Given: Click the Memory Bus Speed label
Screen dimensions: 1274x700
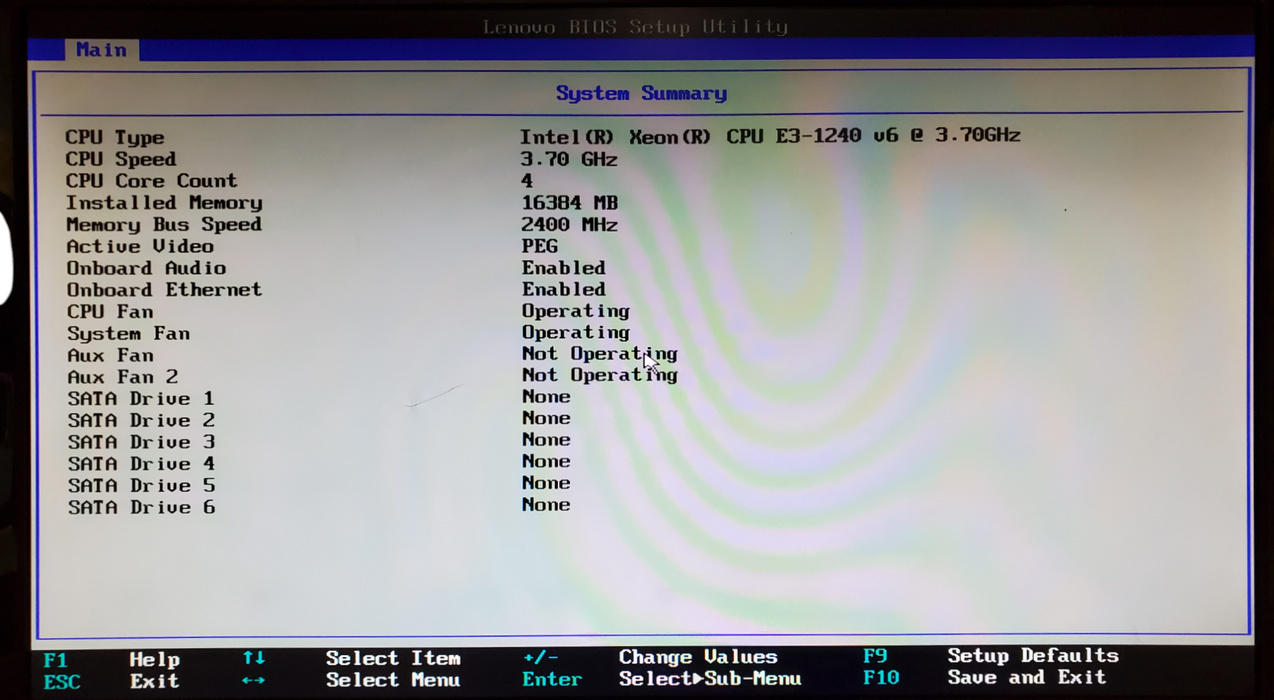Looking at the screenshot, I should click(164, 225).
